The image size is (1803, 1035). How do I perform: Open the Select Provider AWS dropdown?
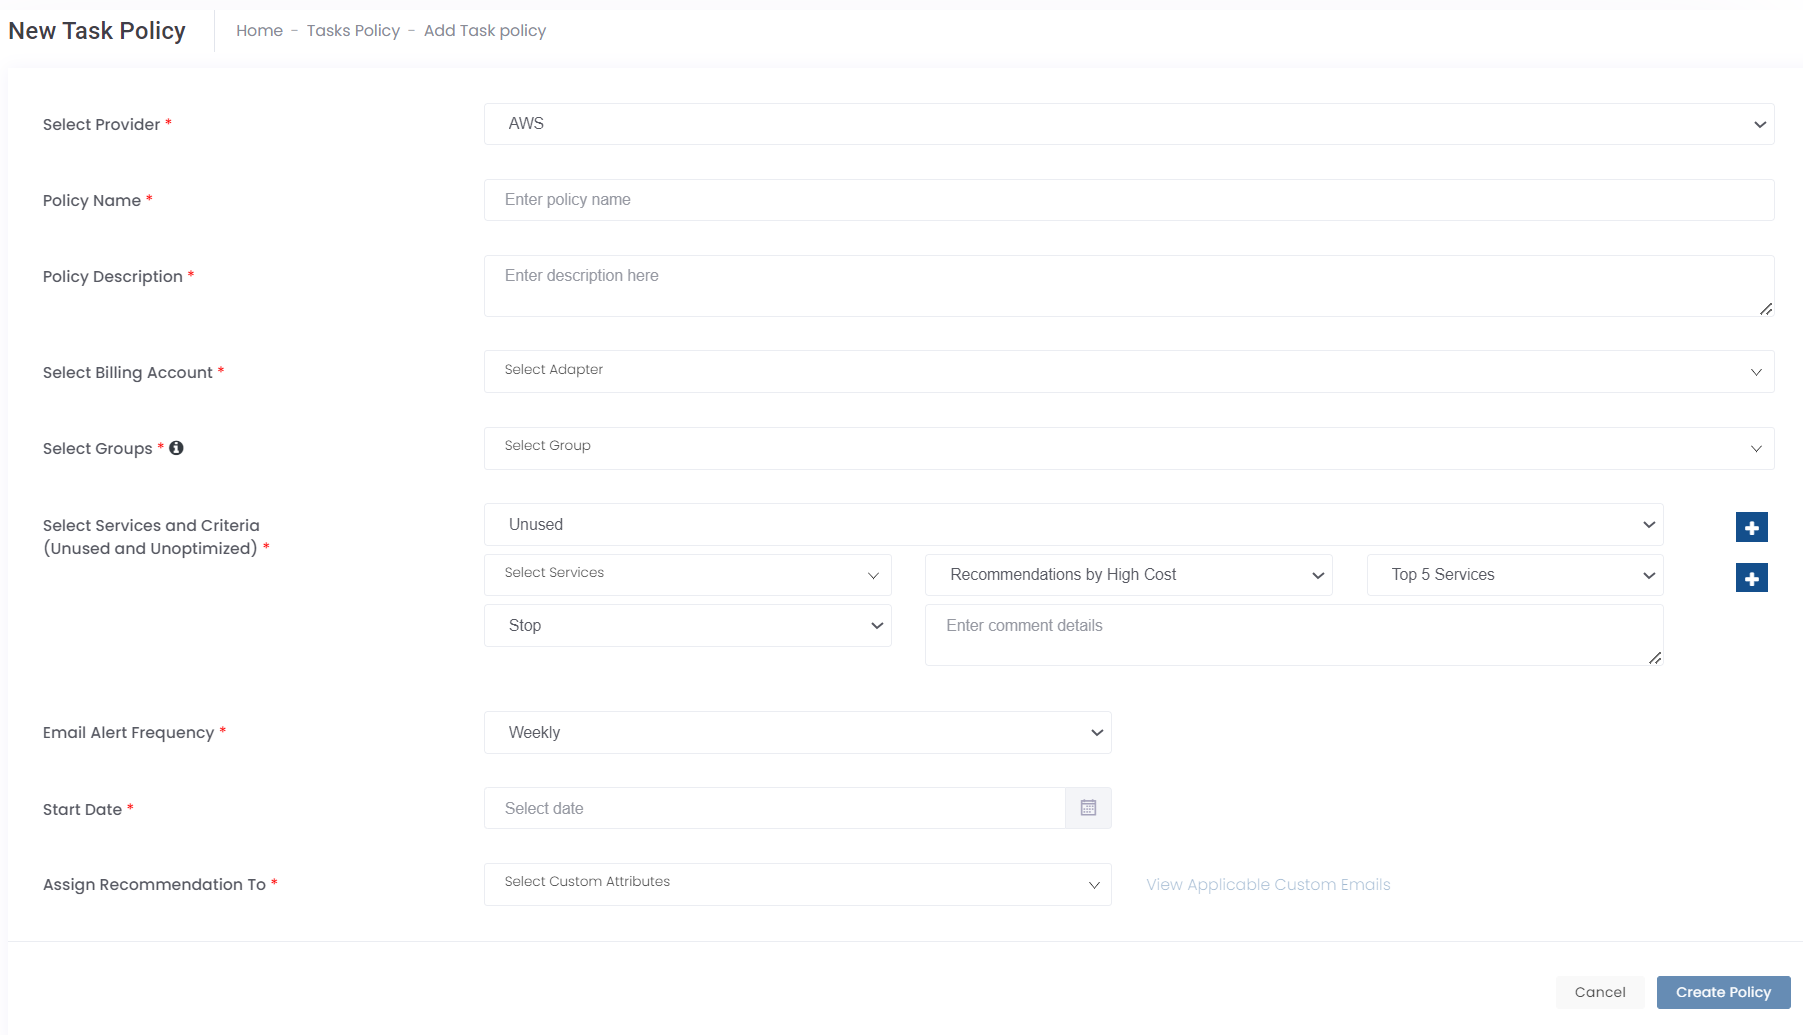click(1128, 124)
